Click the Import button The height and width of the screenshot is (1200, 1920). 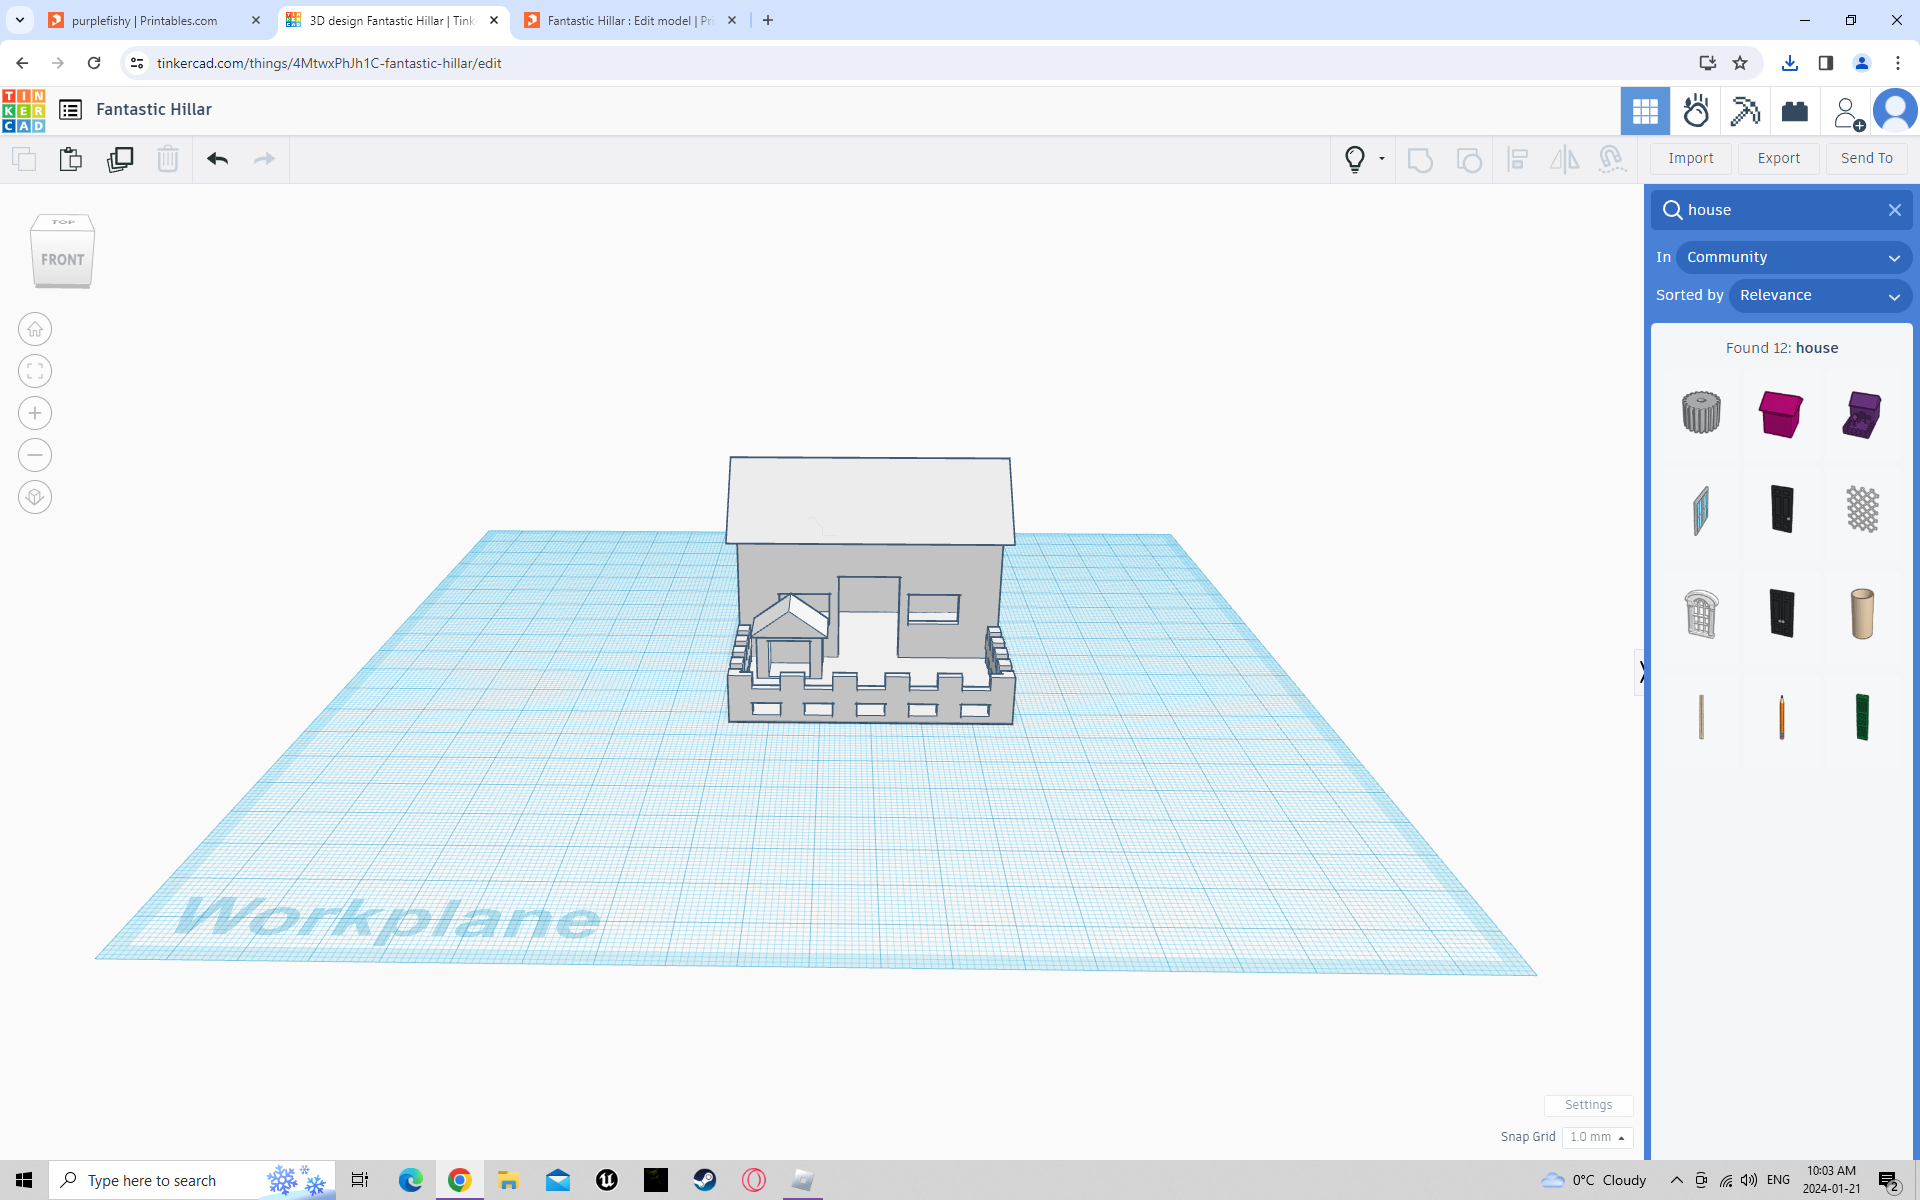pos(1690,158)
